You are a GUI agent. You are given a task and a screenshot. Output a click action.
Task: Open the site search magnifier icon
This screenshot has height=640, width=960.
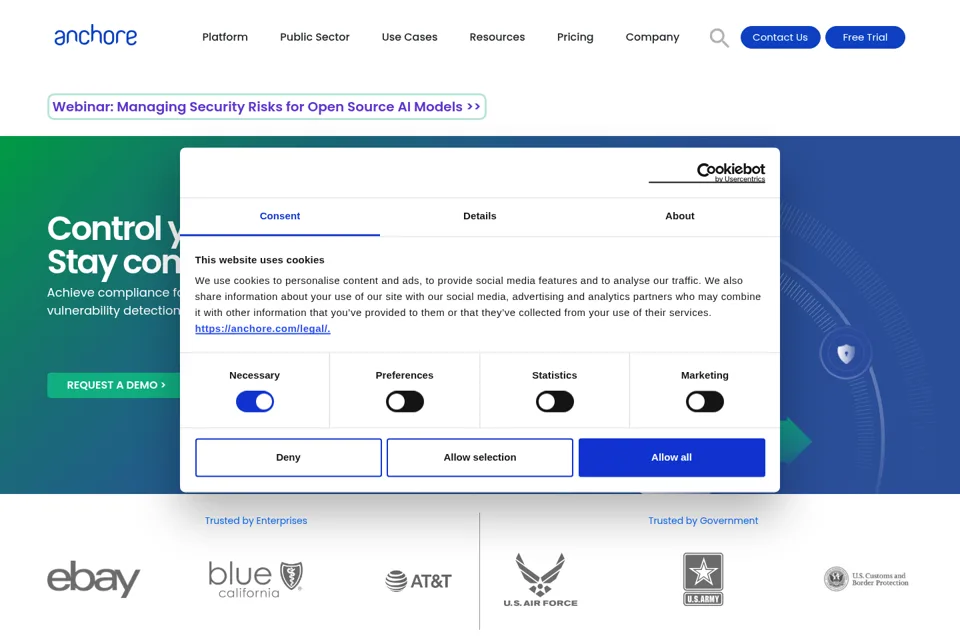pyautogui.click(x=719, y=37)
